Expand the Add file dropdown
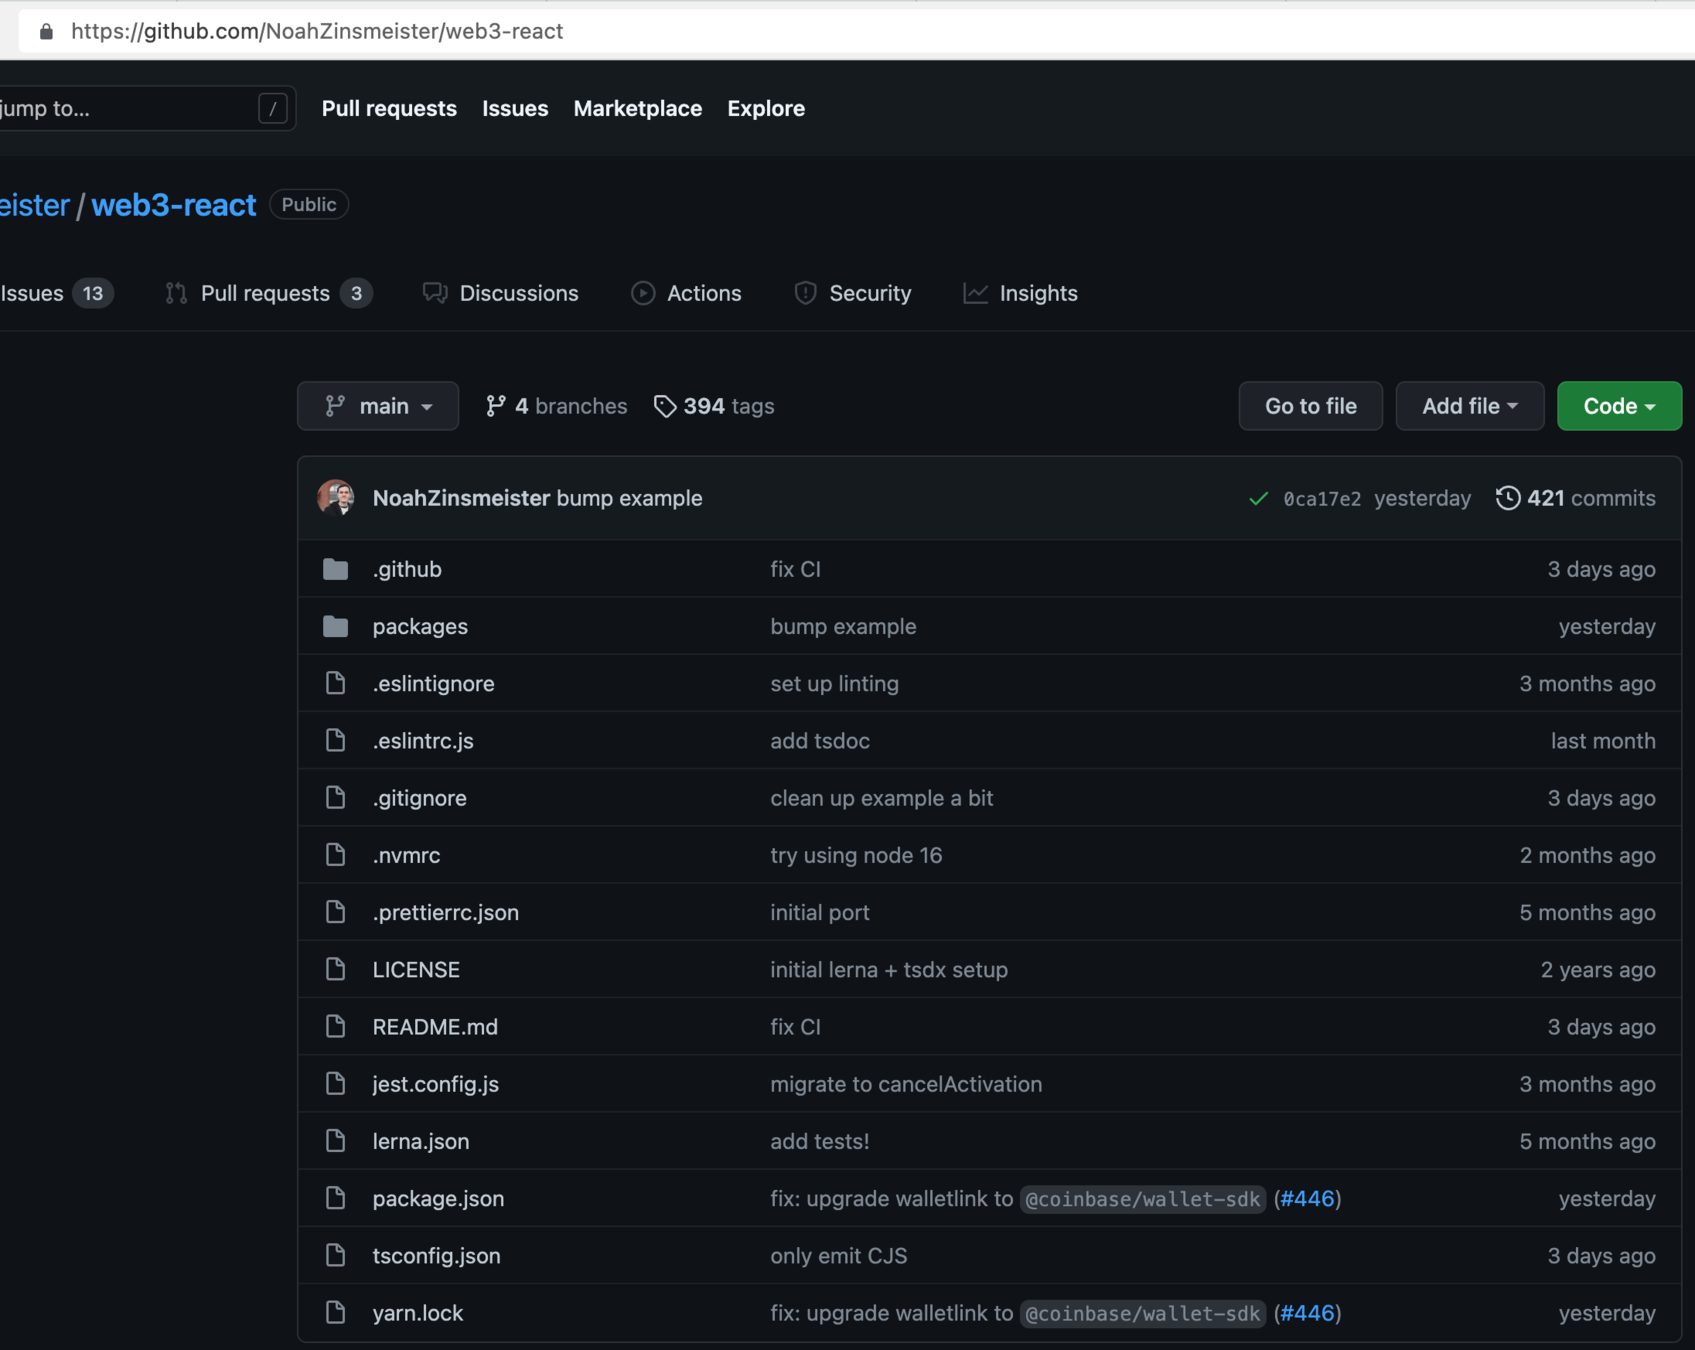 (x=1470, y=406)
